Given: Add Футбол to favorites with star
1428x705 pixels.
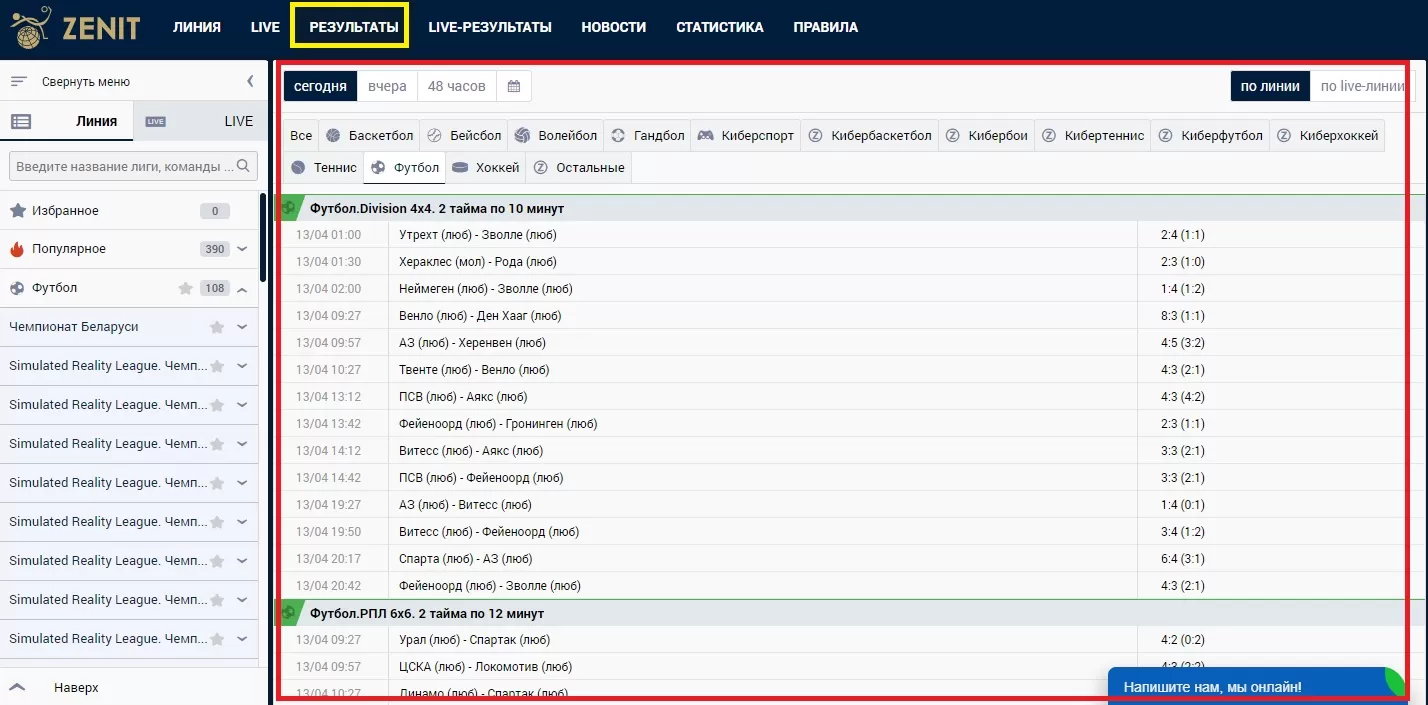Looking at the screenshot, I should [185, 288].
